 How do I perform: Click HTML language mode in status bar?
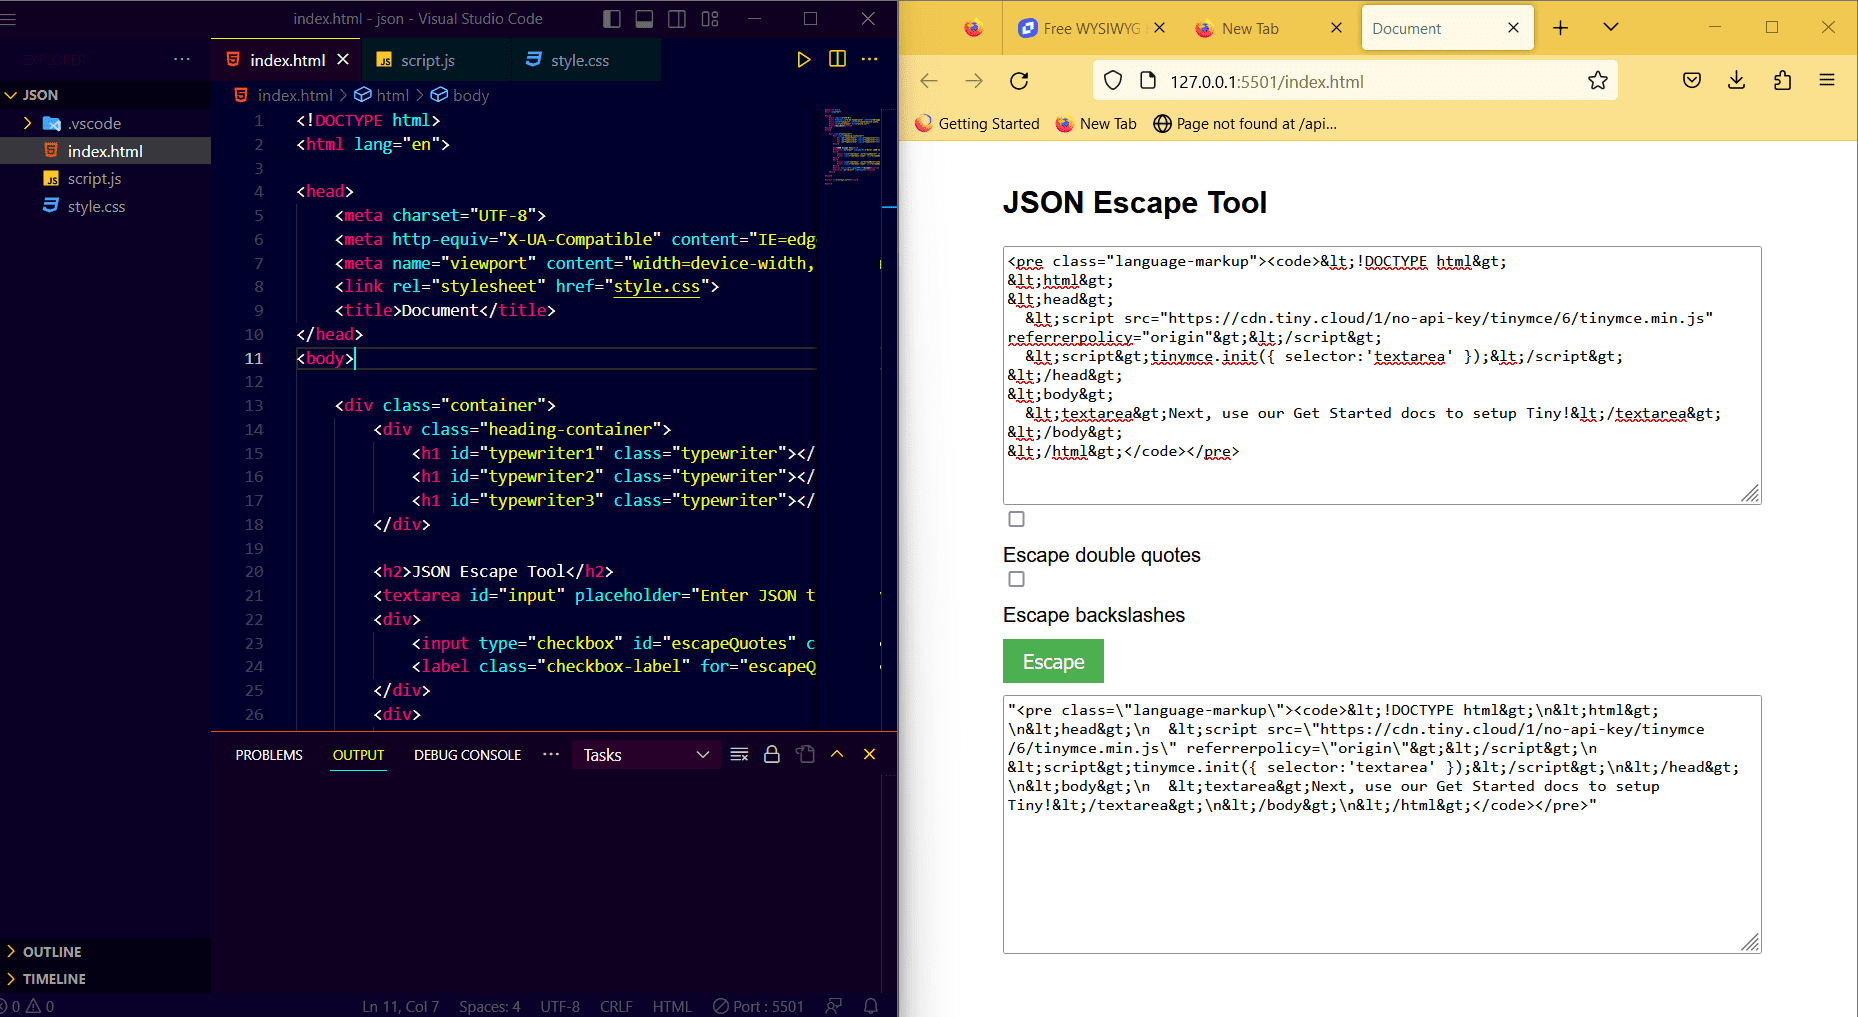pos(672,1006)
